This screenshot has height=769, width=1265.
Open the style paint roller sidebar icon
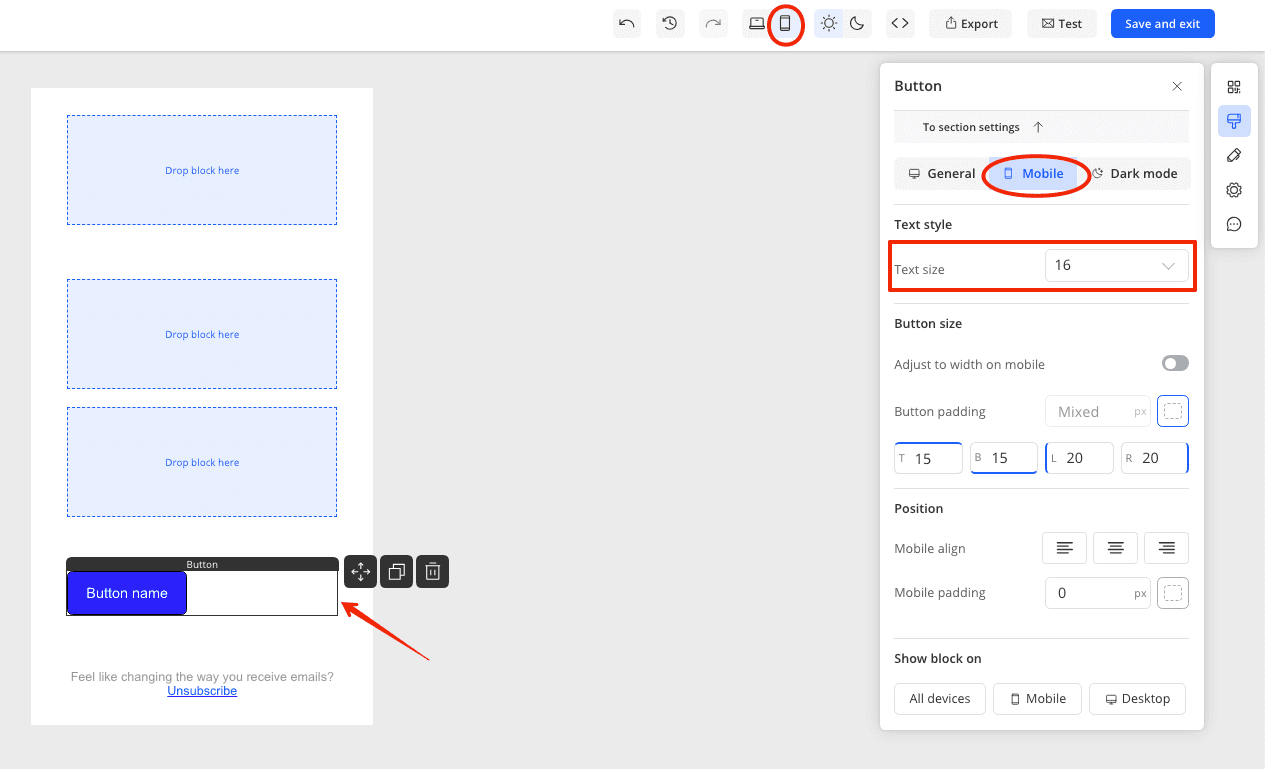(1234, 121)
